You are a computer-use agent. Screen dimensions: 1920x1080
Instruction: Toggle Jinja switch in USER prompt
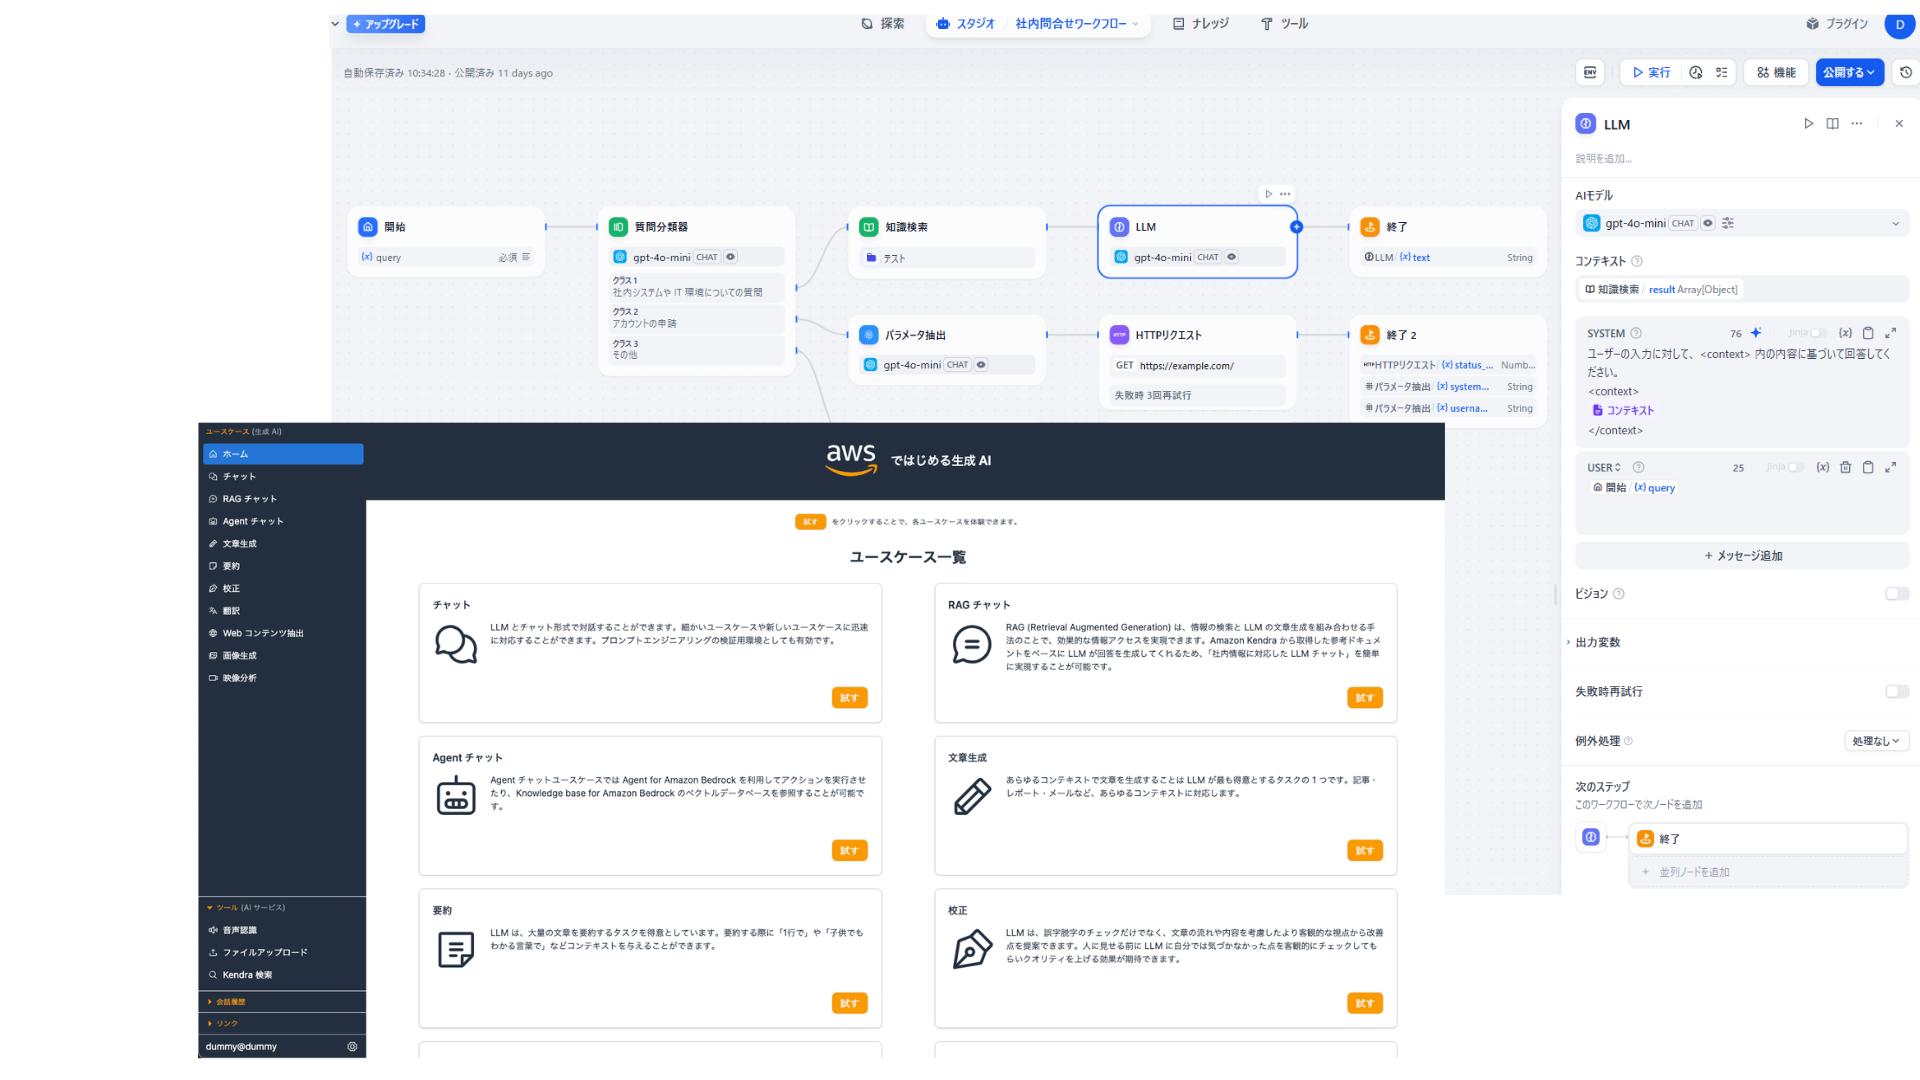tap(1795, 467)
